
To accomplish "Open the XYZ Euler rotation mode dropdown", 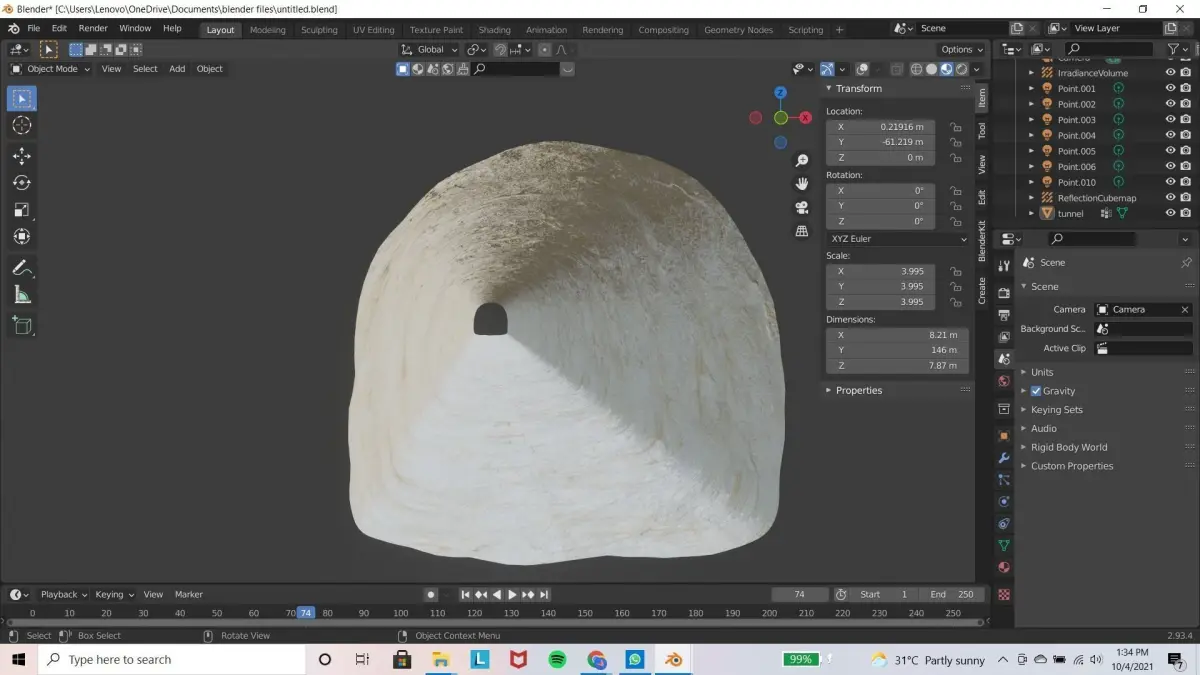I will [897, 239].
